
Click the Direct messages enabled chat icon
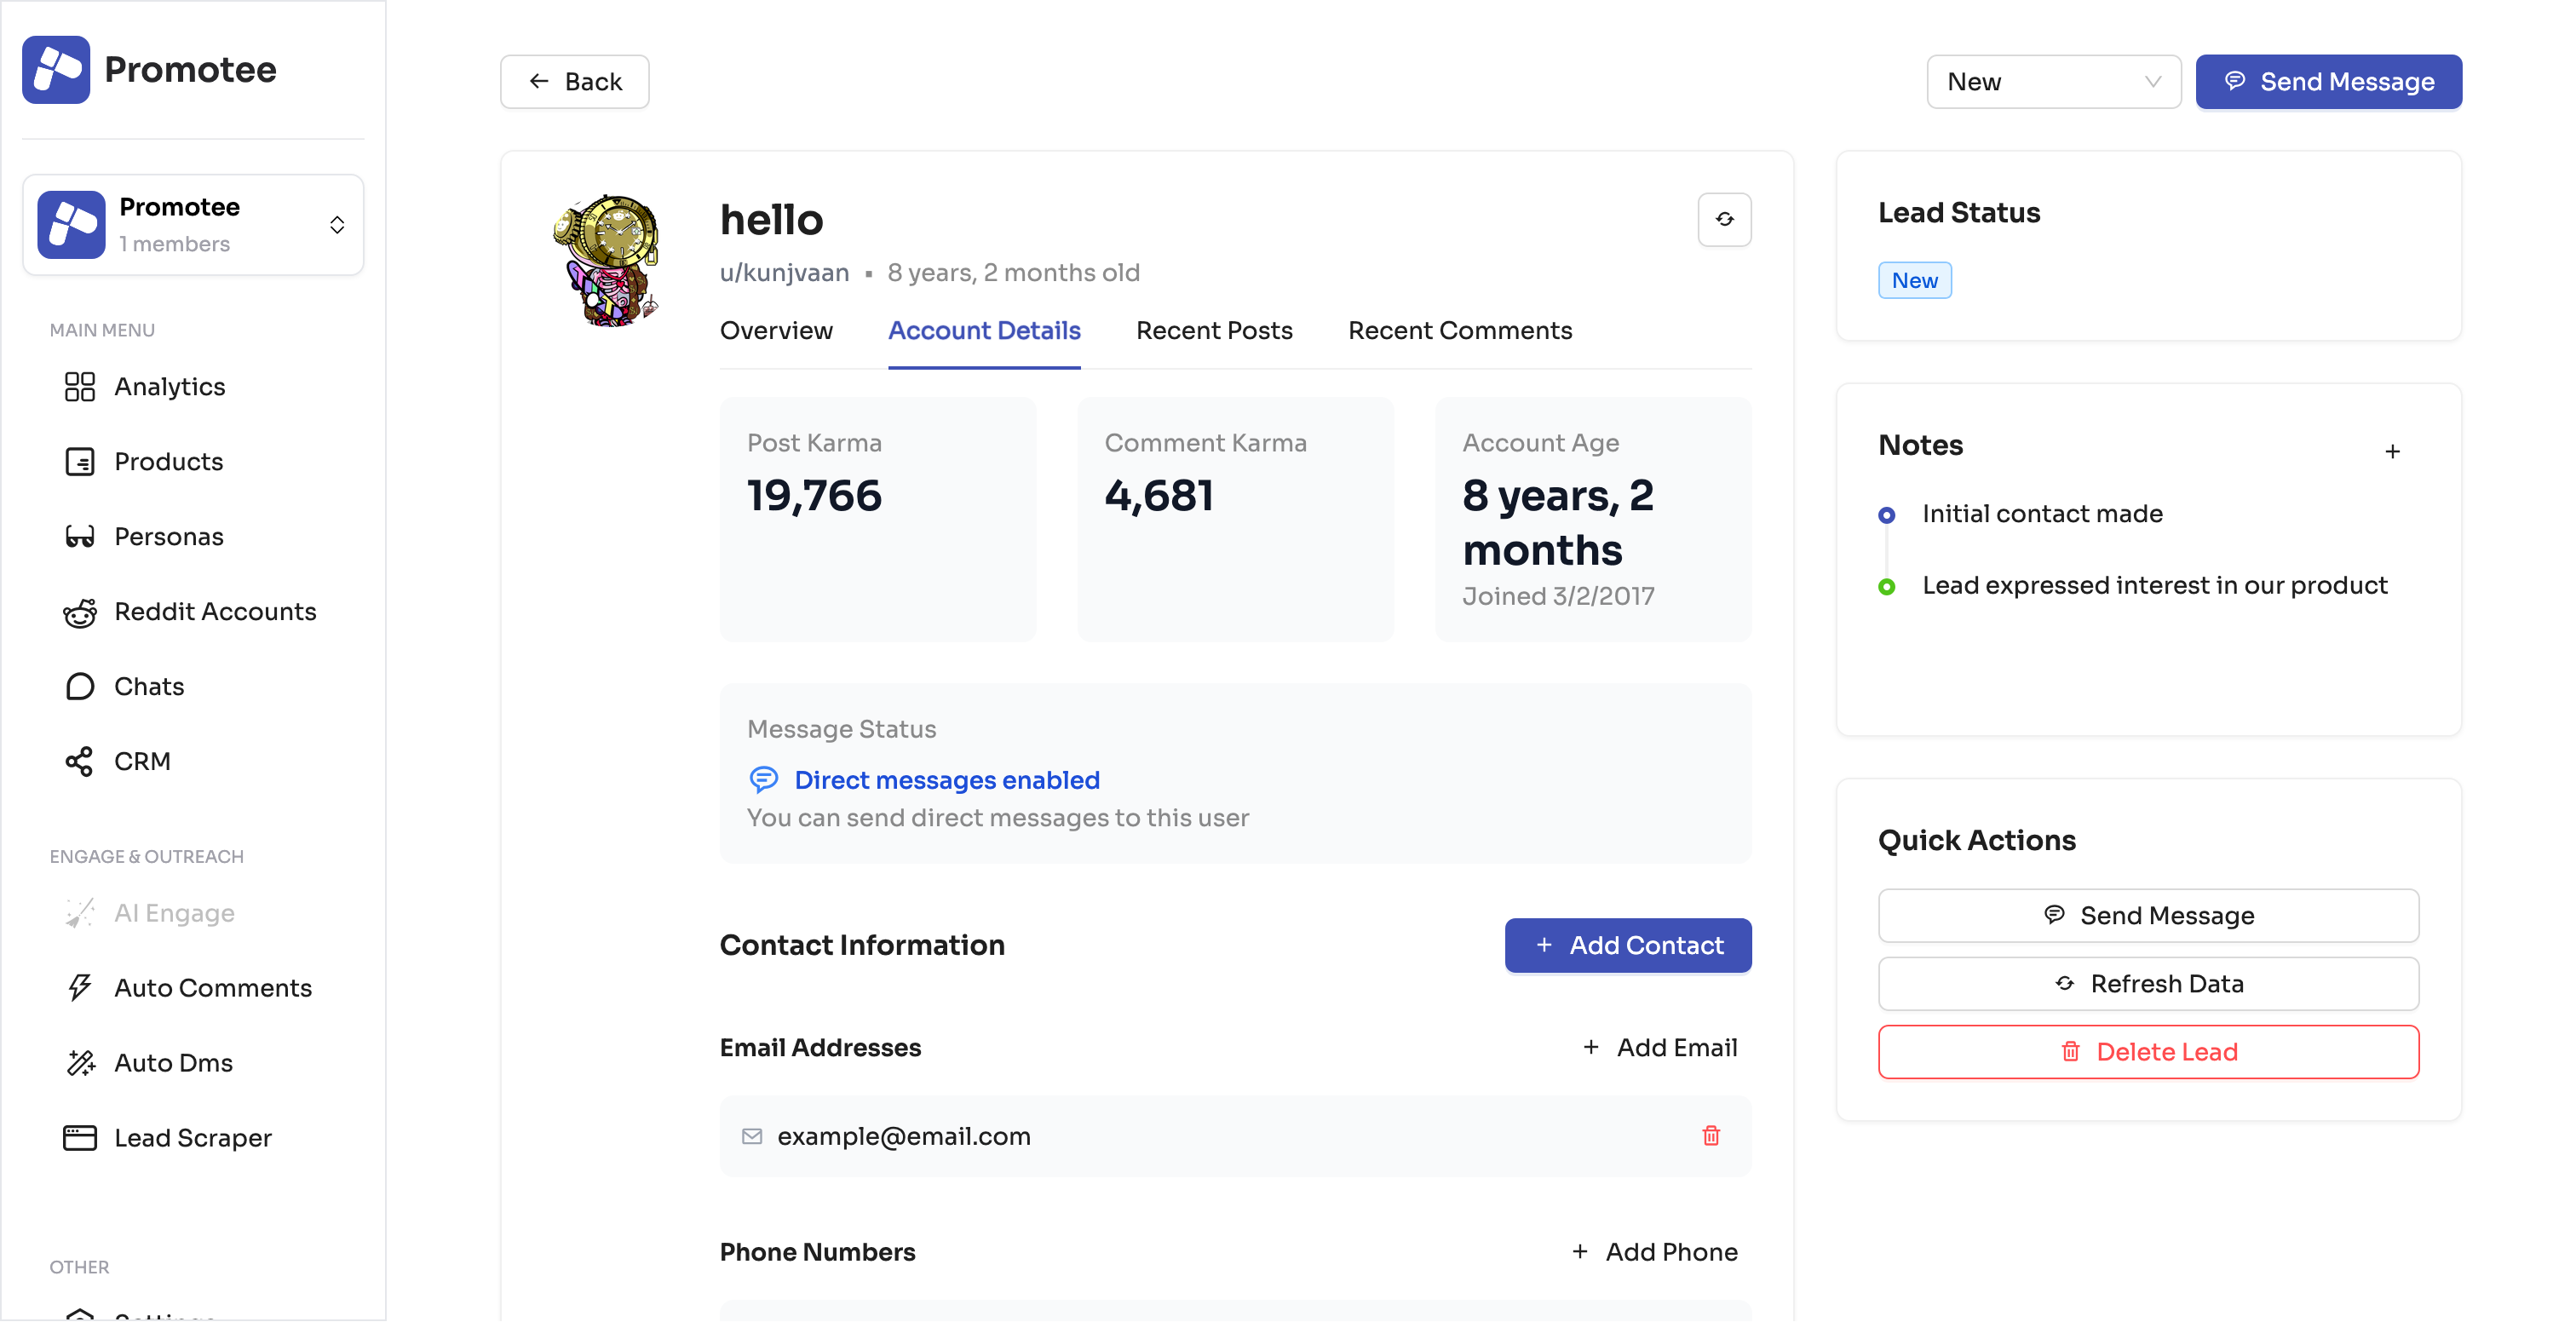[x=764, y=780]
